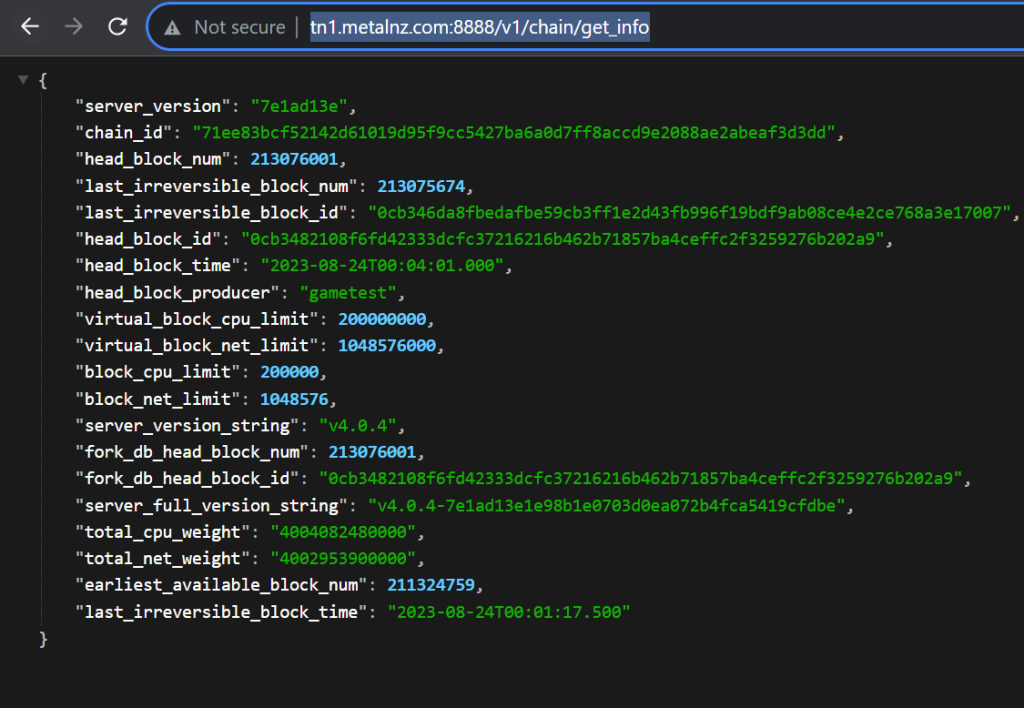
Task: Click the "head_block_num" key
Action: (x=153, y=159)
